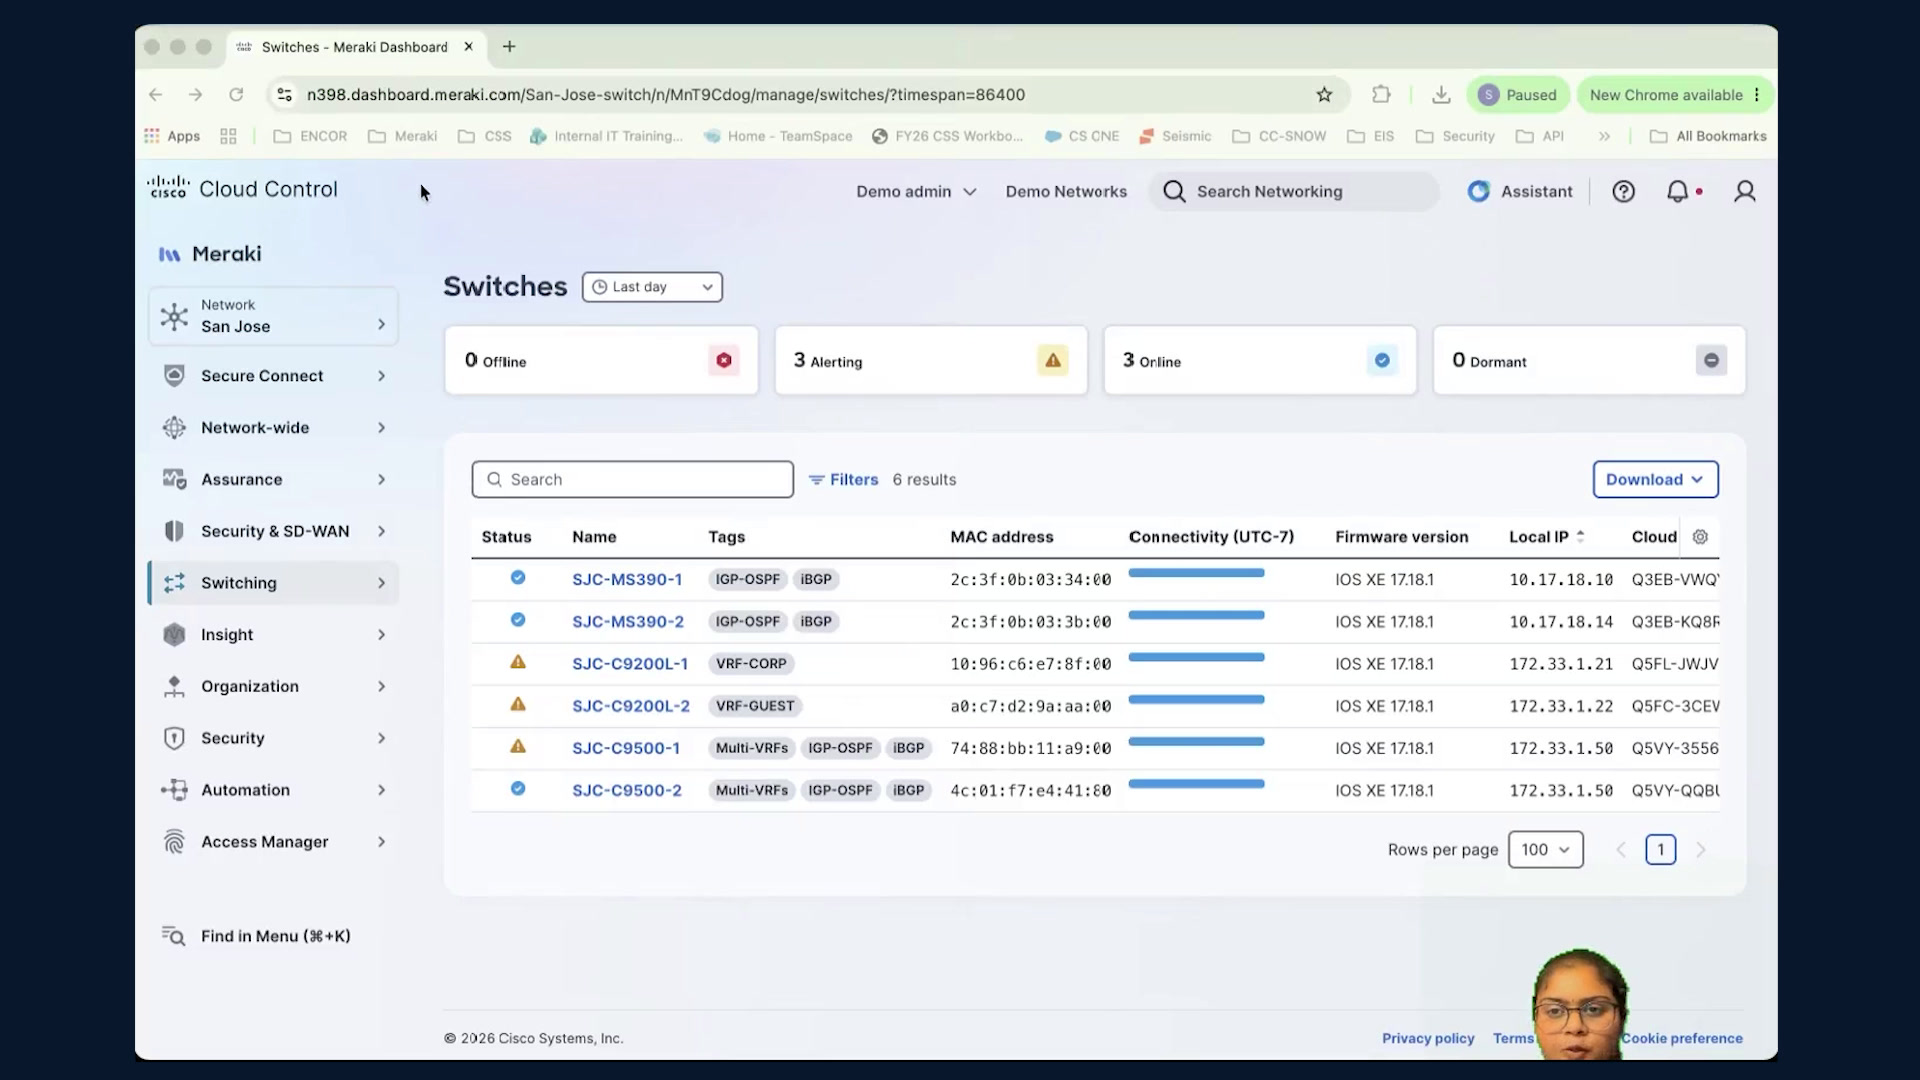The height and width of the screenshot is (1080, 1920).
Task: Click connectivity bar for SJC-C9500-2
Action: pos(1196,784)
